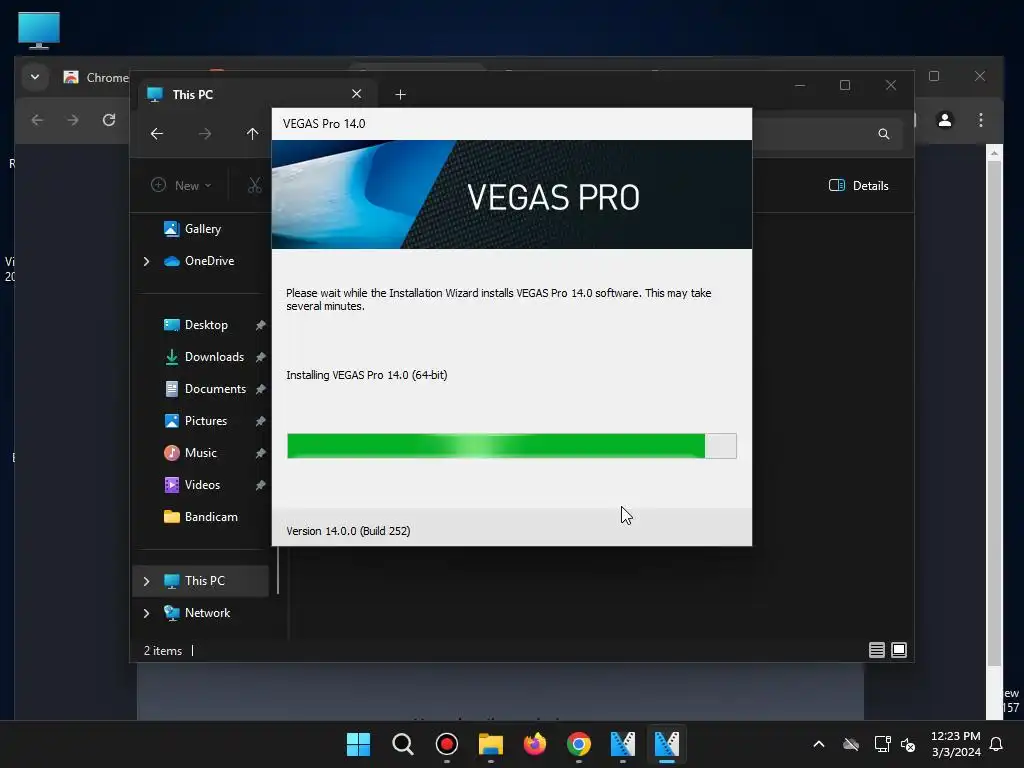The image size is (1024, 768).
Task: Click Chrome back navigation arrow
Action: (37, 120)
